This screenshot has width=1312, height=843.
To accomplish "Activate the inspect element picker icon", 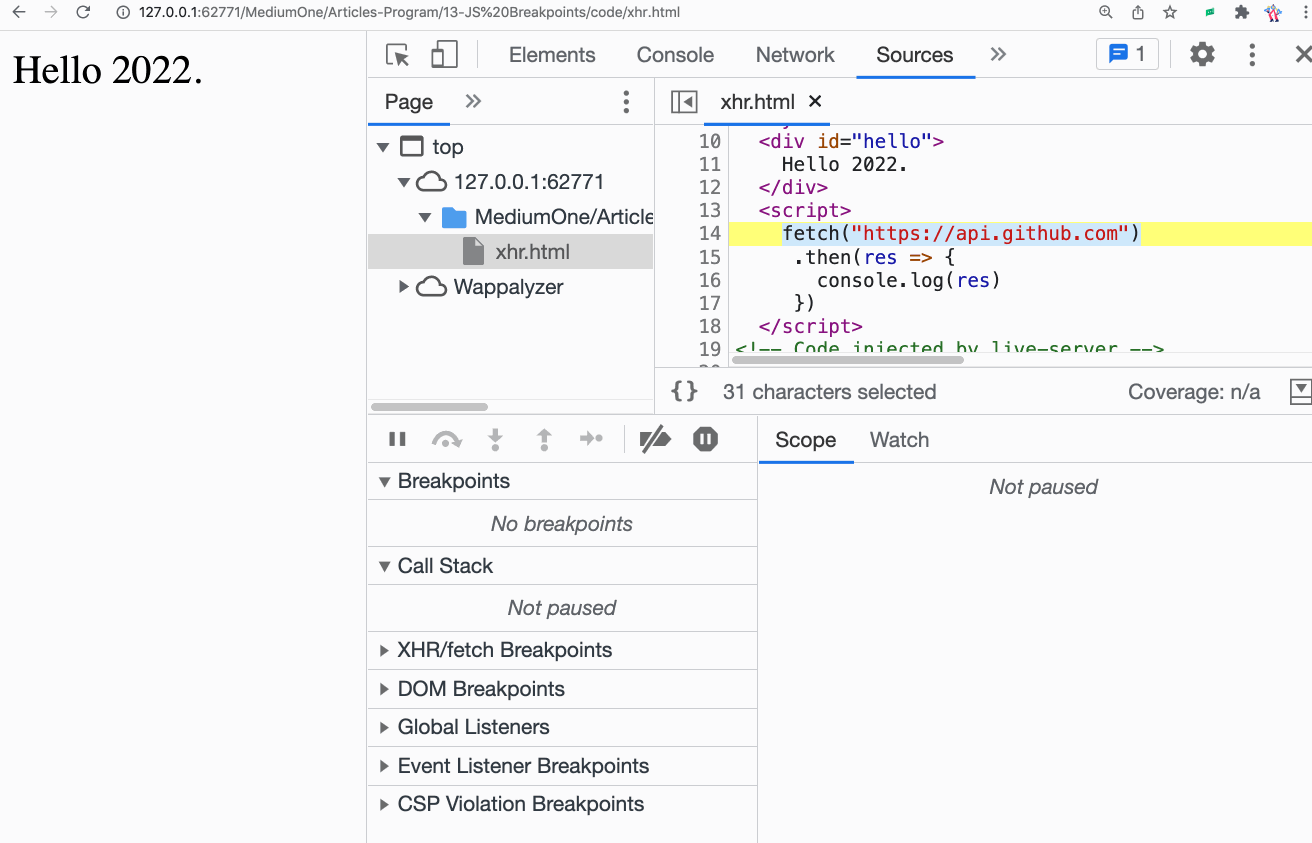I will [397, 55].
